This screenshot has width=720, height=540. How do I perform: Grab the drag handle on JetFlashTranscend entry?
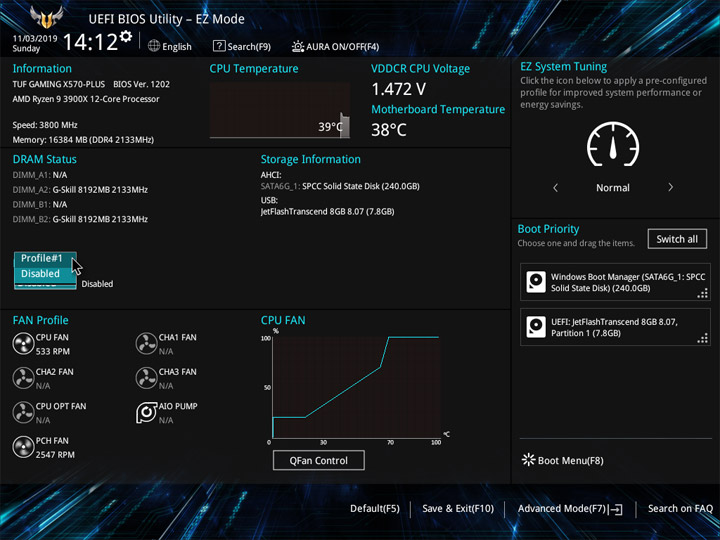pyautogui.click(x=703, y=338)
